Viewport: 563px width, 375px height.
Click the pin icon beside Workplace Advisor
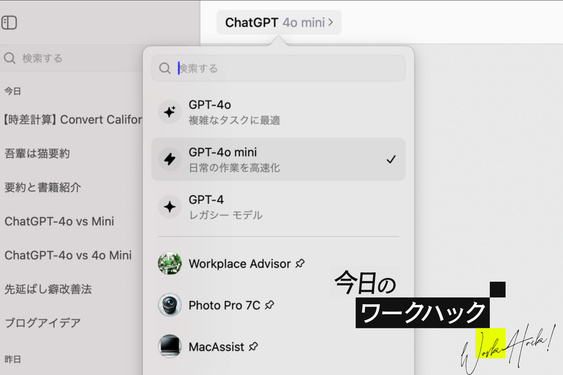300,264
